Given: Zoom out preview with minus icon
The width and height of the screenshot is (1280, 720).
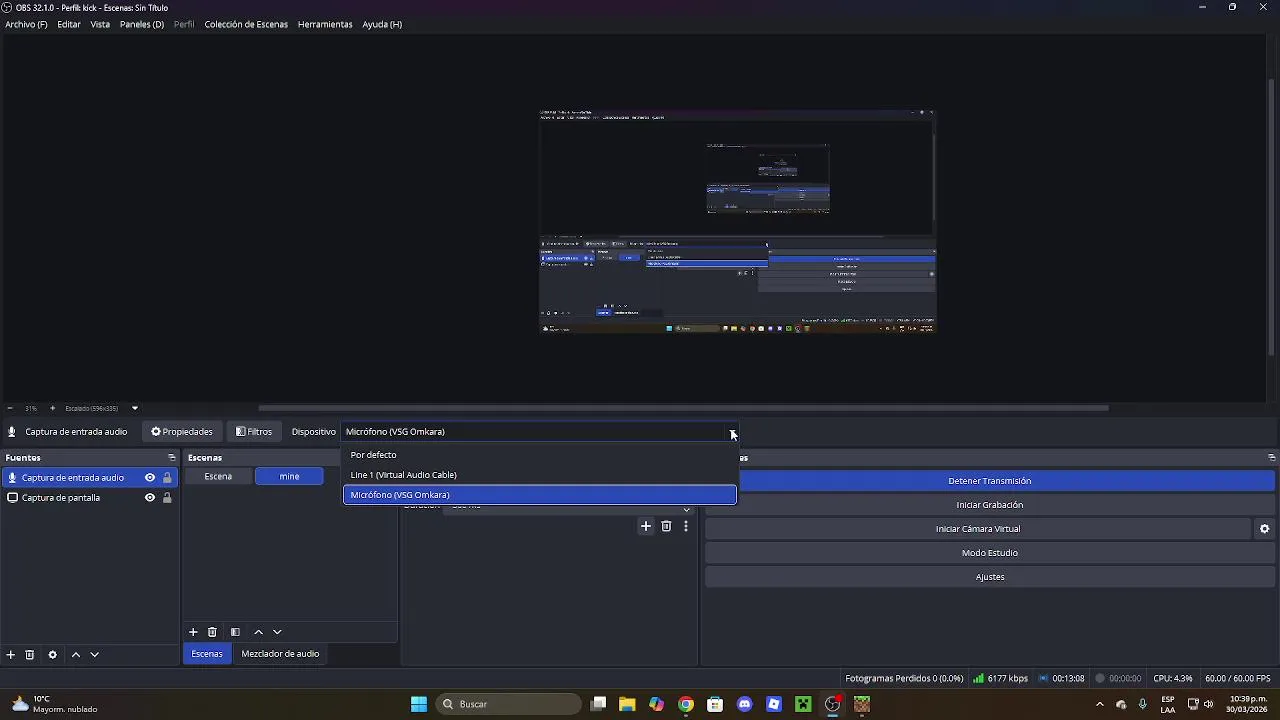Looking at the screenshot, I should click(x=10, y=408).
